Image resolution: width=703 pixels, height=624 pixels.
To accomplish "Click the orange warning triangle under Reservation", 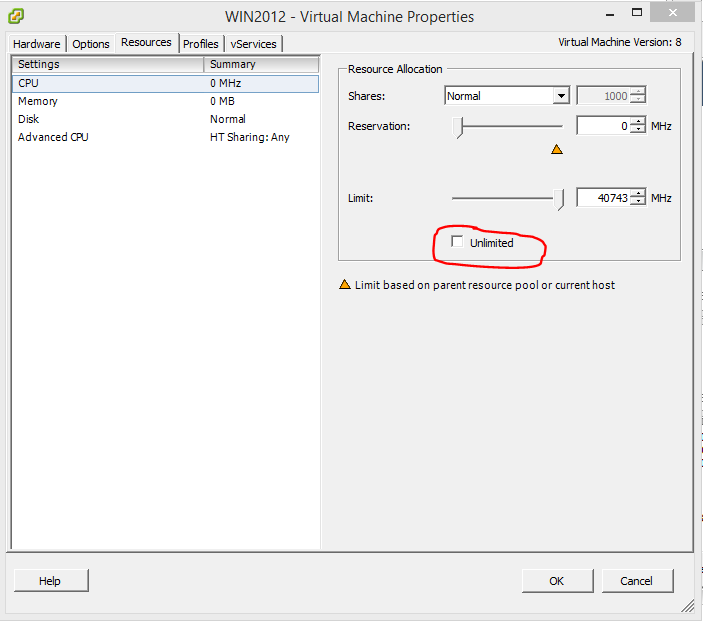I will click(557, 150).
